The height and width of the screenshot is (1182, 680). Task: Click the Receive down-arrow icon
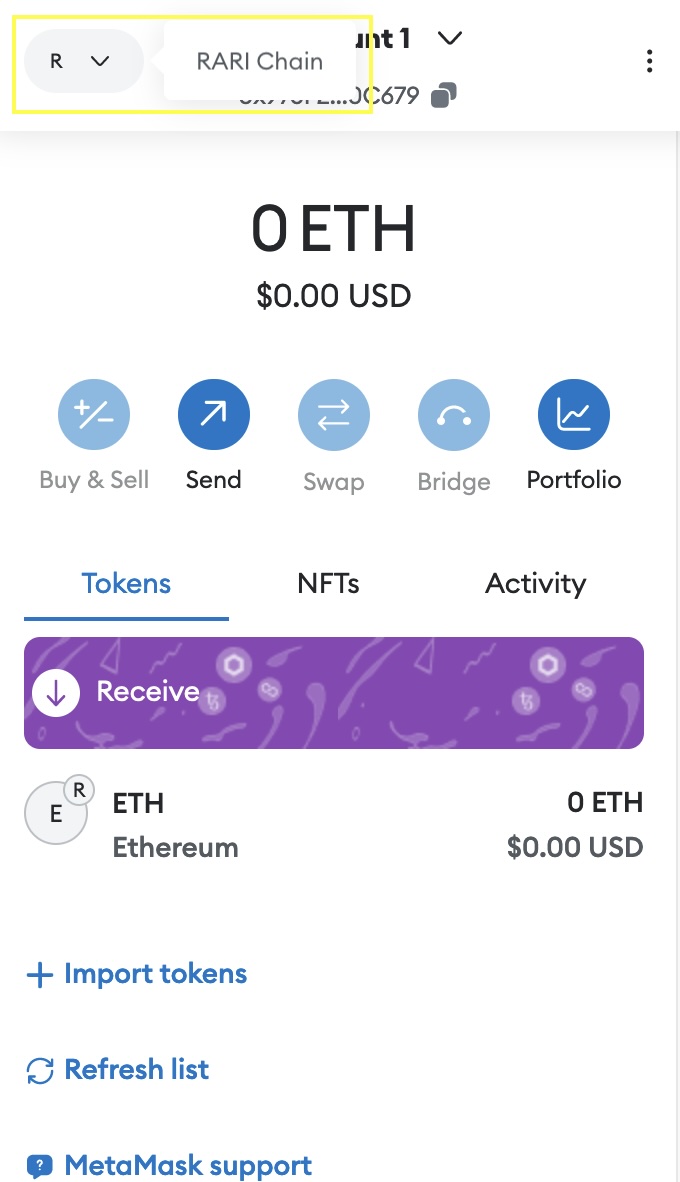coord(56,692)
